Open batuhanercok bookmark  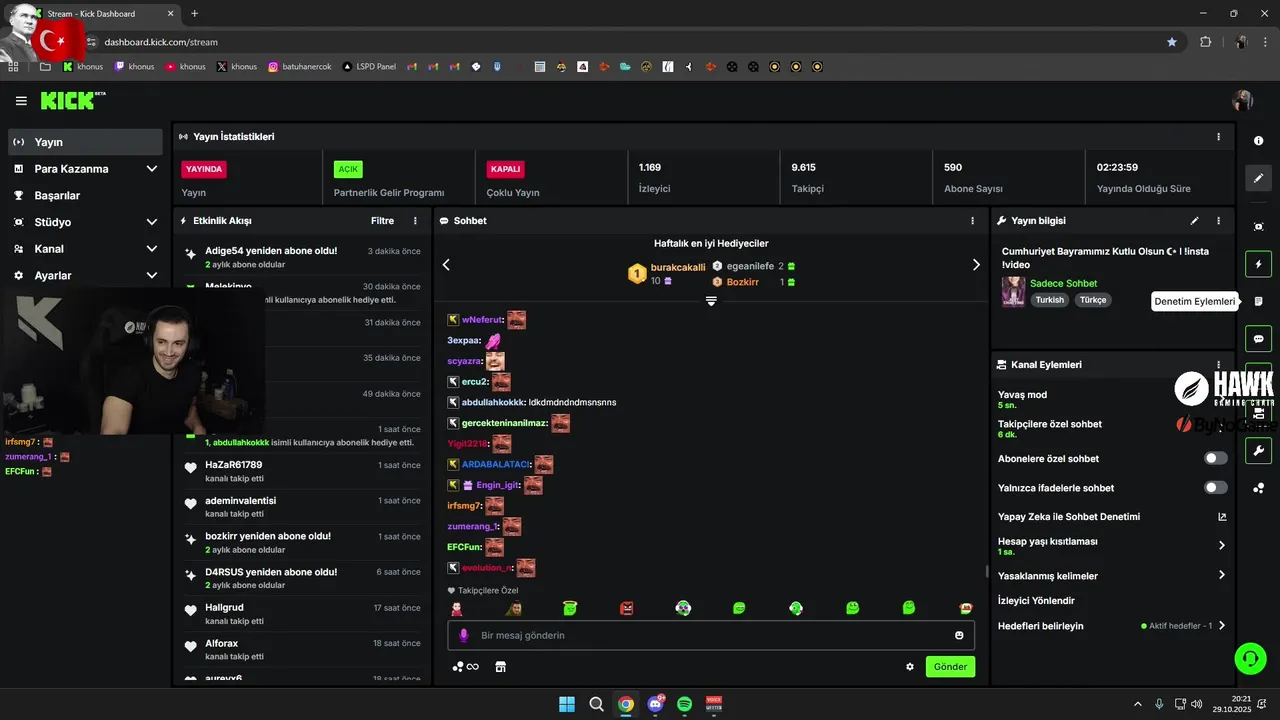pyautogui.click(x=299, y=67)
